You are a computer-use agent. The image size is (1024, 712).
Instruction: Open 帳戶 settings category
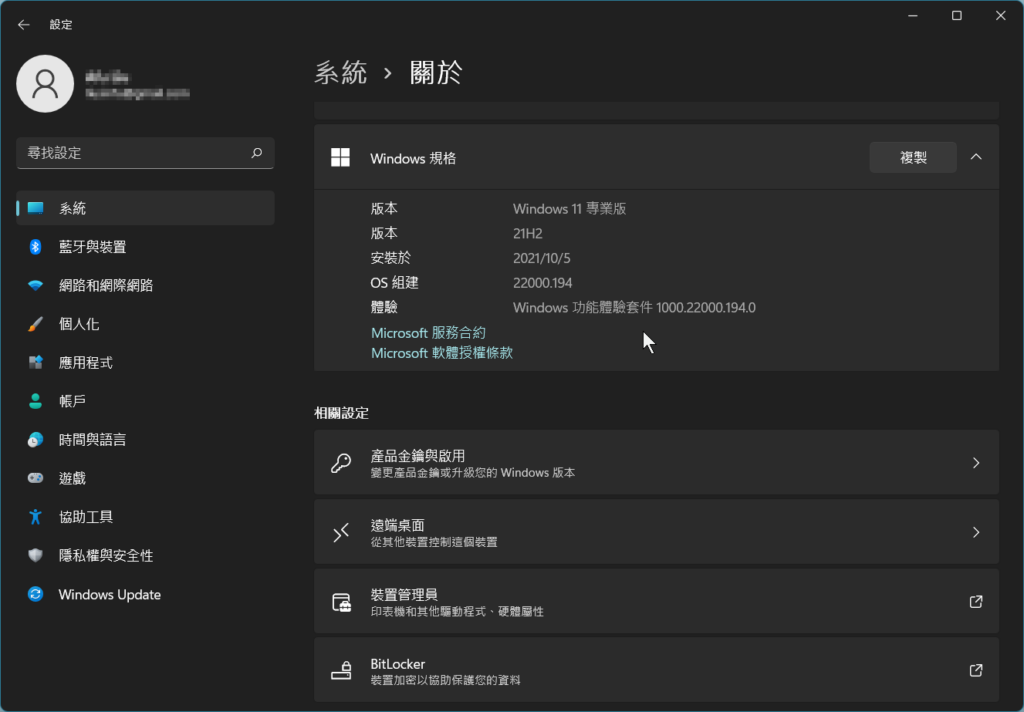click(x=145, y=400)
